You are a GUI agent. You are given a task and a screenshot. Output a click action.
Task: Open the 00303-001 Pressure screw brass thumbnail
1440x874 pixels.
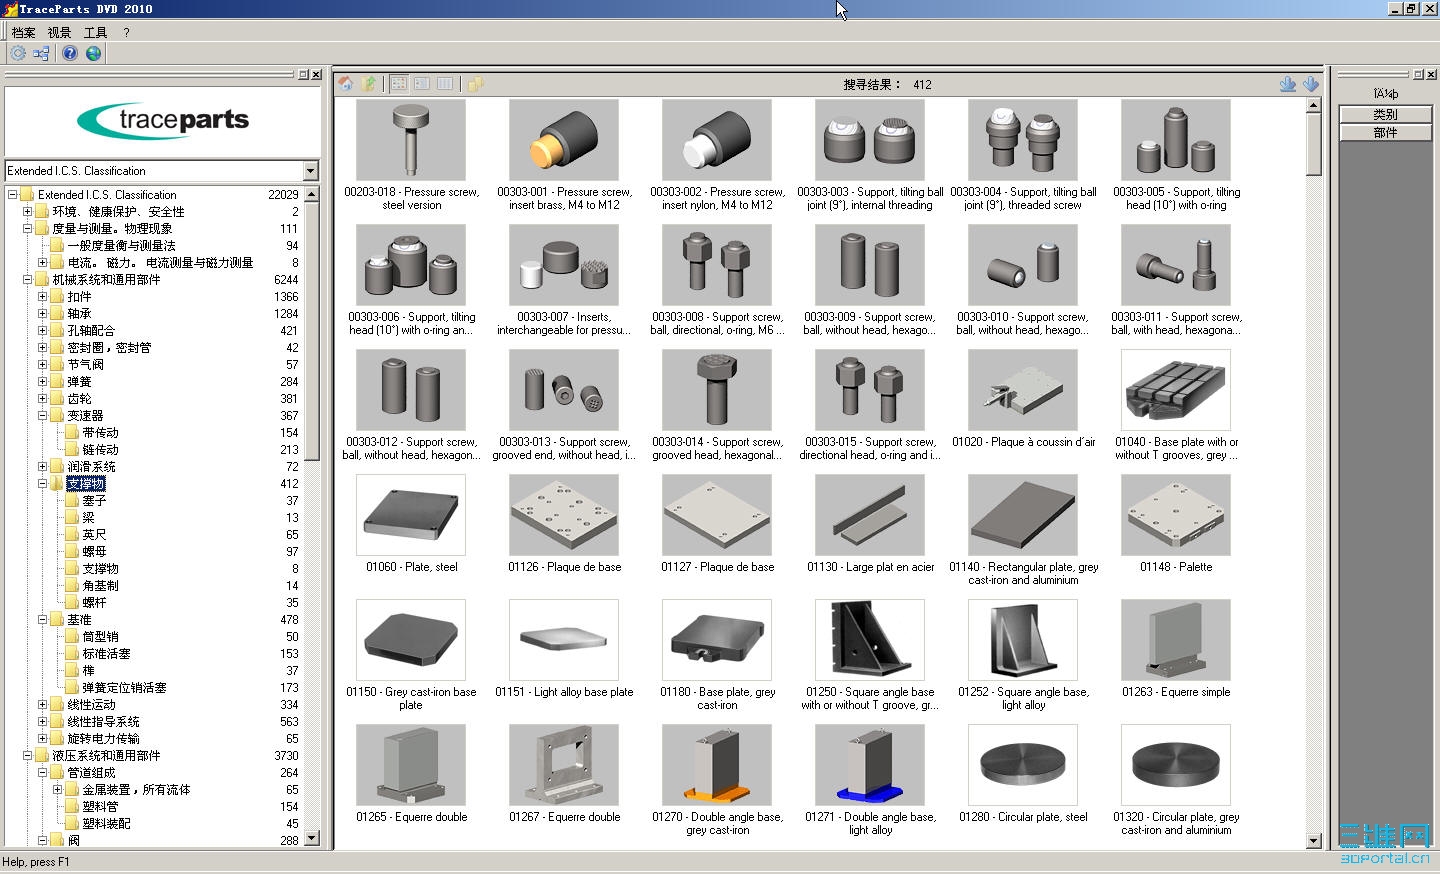click(x=564, y=140)
